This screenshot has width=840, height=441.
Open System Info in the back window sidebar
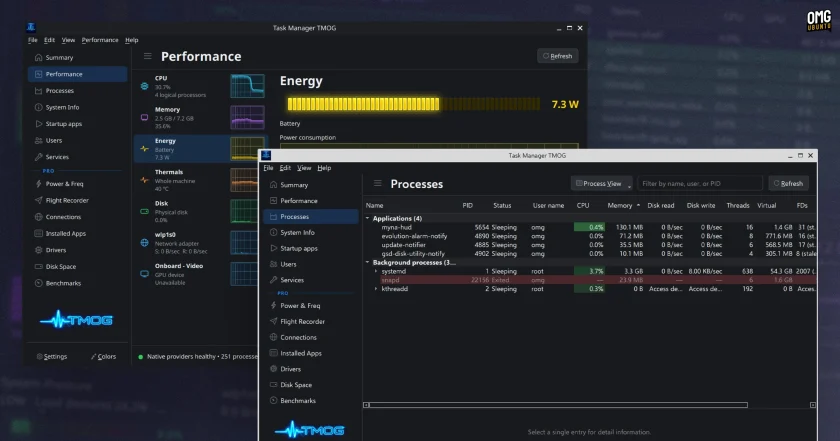click(x=57, y=107)
